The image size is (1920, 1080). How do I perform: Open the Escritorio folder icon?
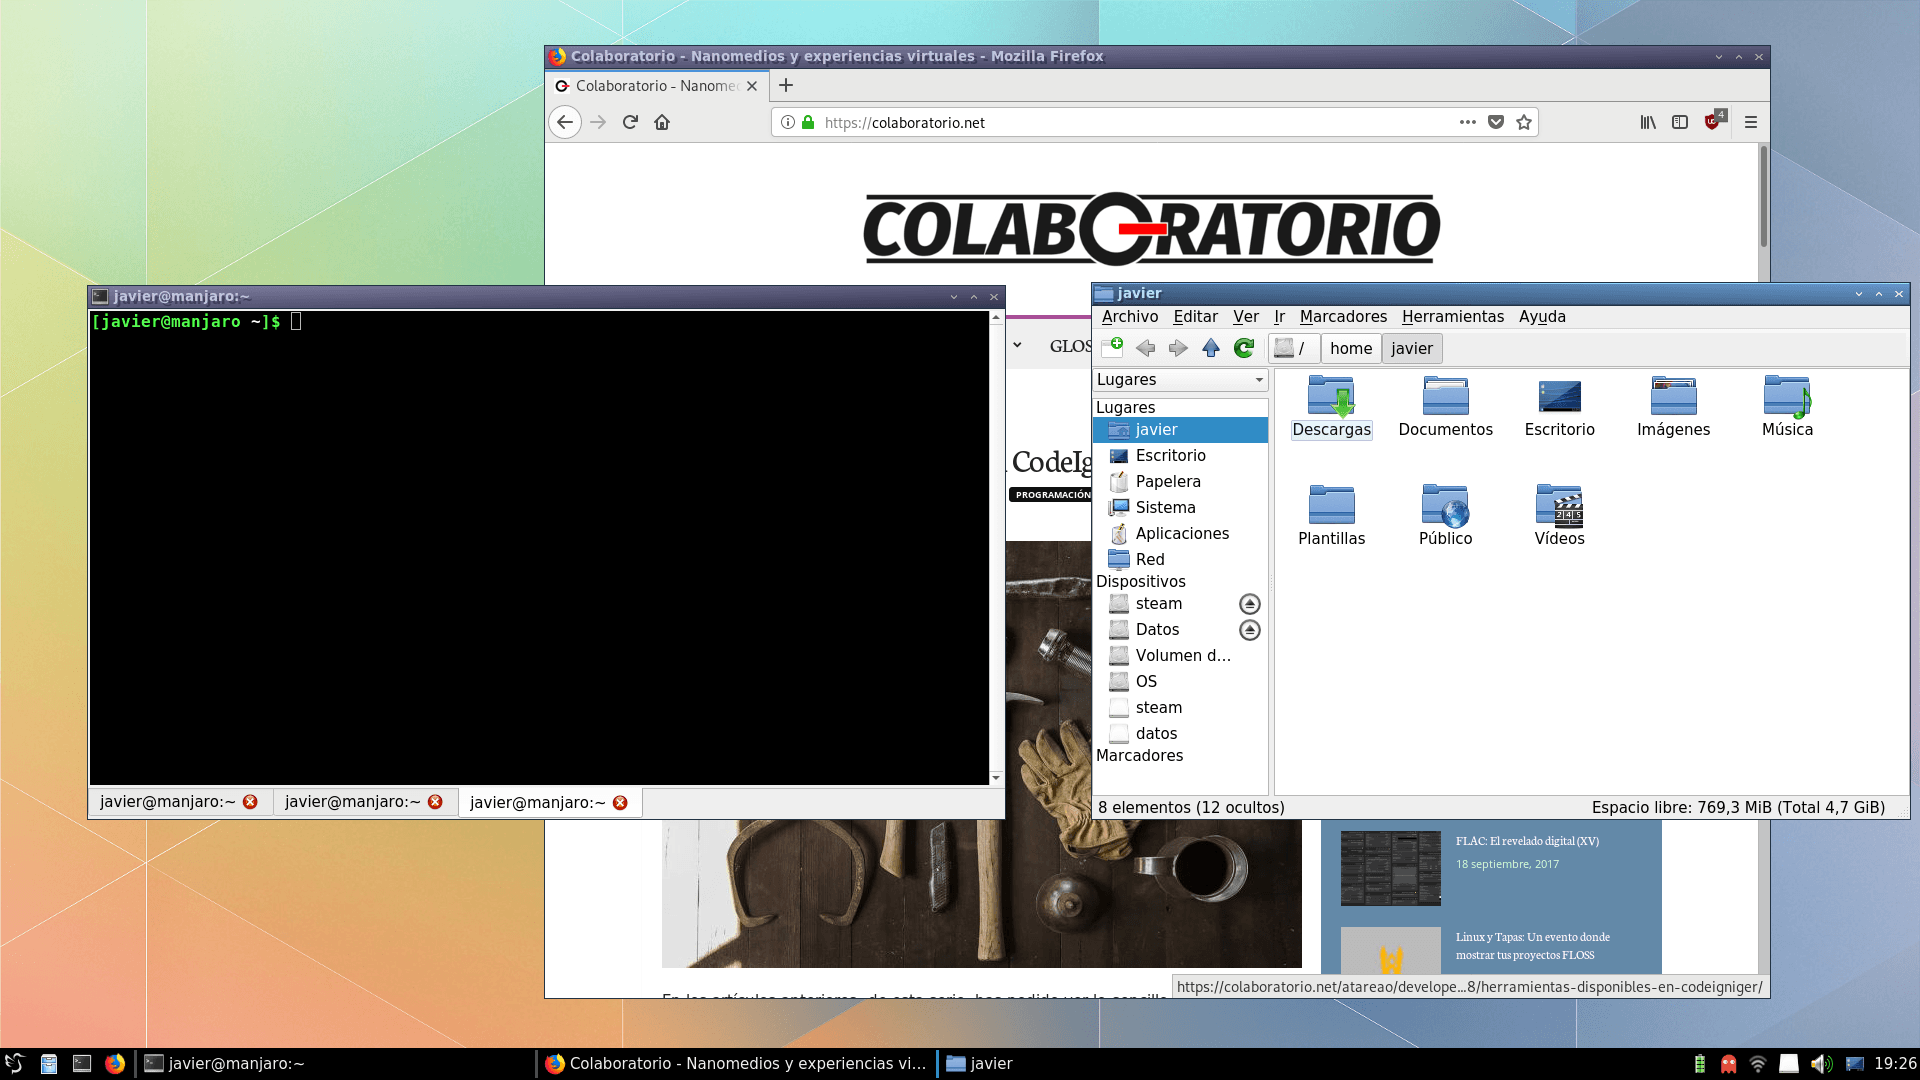click(1559, 407)
